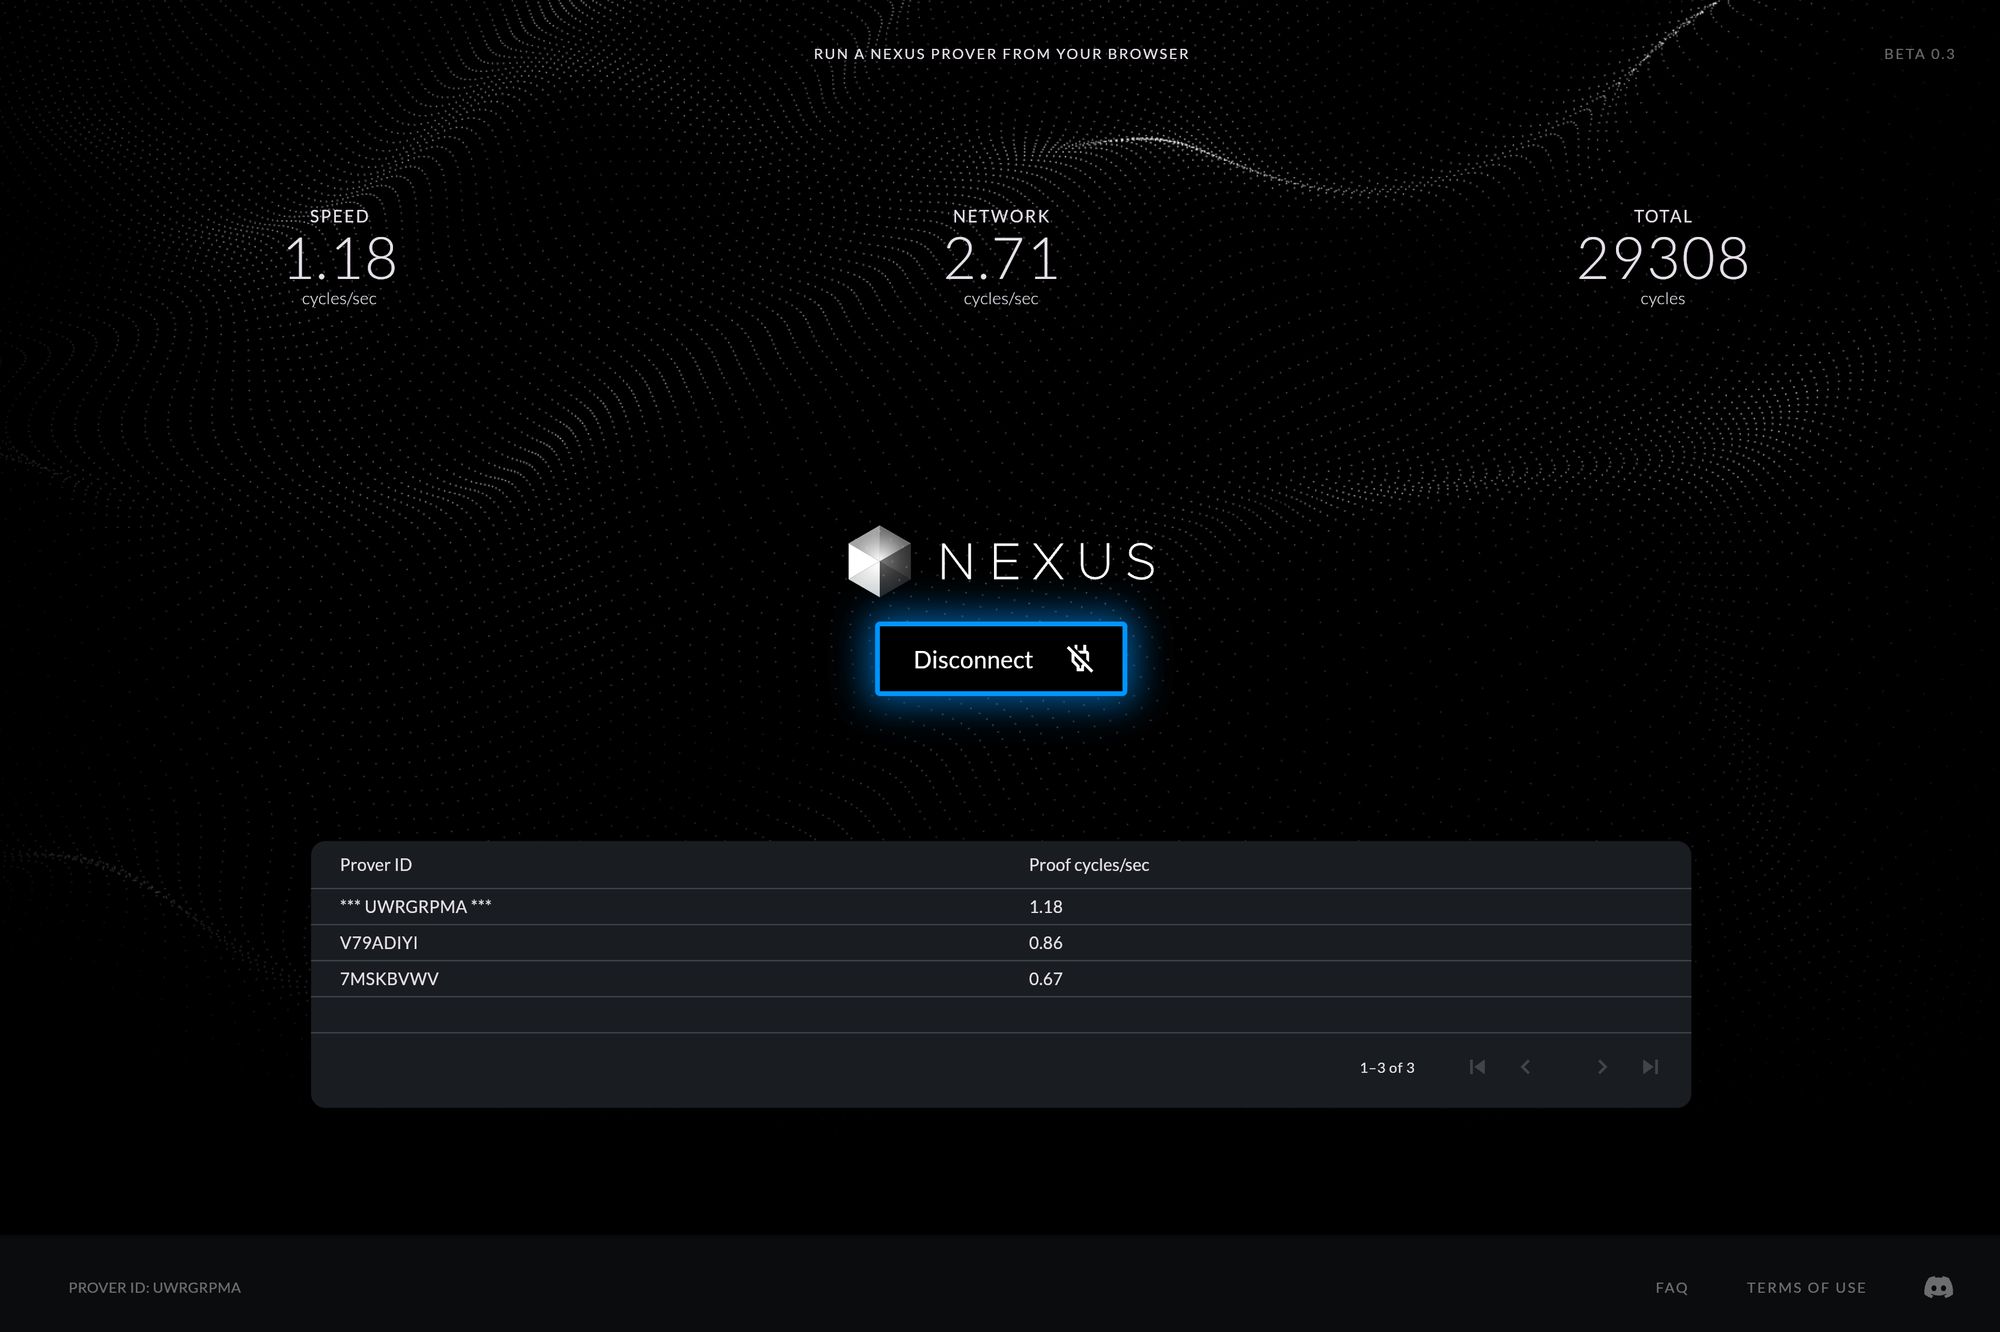Screen dimensions: 2000x1332
Task: Click the PROVER ID: UWRGRPMA footer label
Action: 154,1288
